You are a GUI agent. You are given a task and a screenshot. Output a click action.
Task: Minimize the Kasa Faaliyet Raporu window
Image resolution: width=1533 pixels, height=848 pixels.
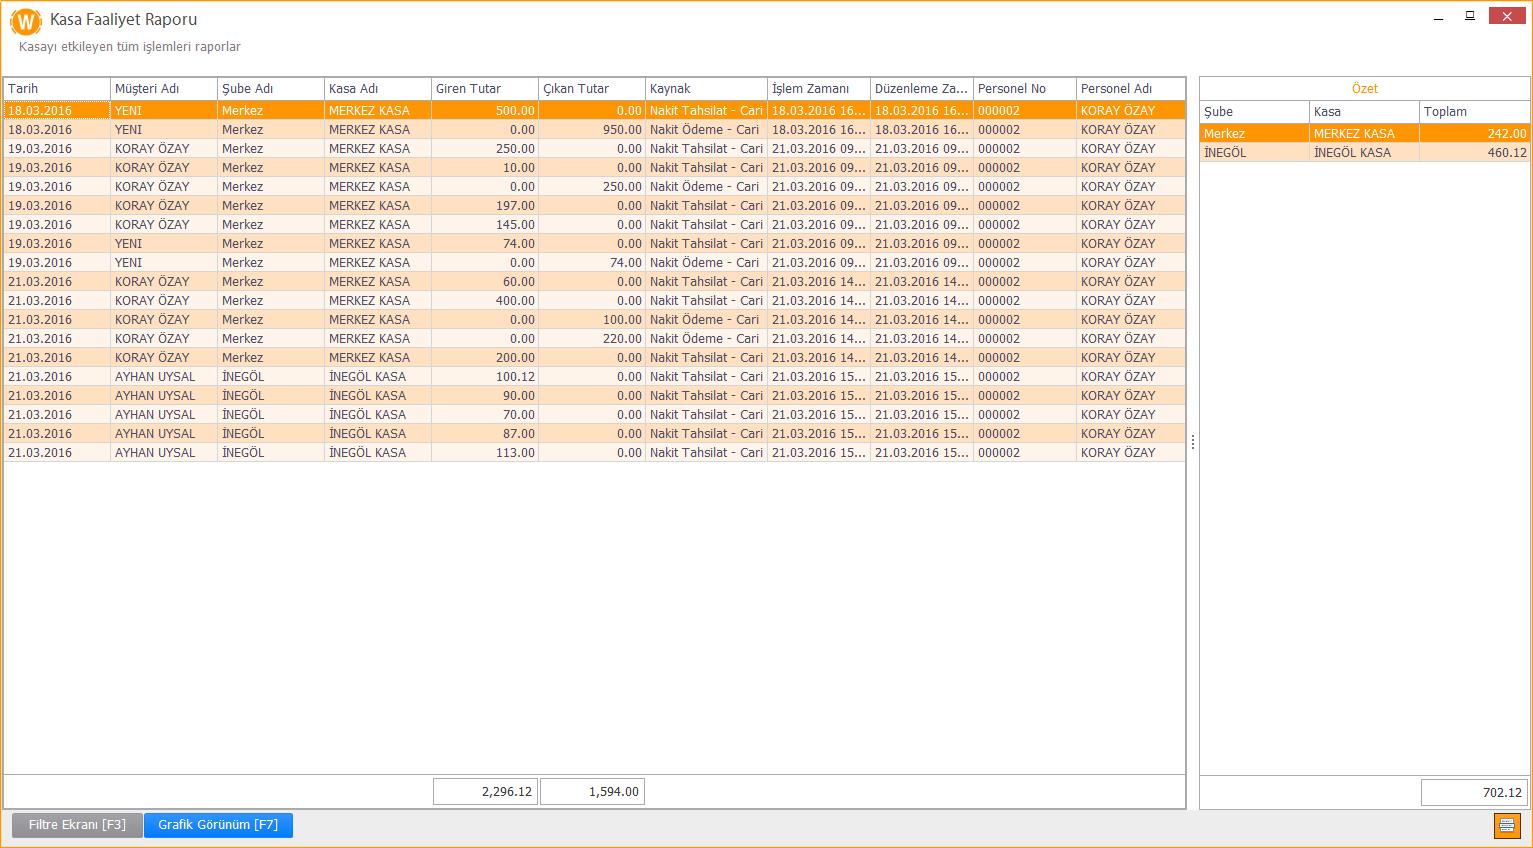1438,17
